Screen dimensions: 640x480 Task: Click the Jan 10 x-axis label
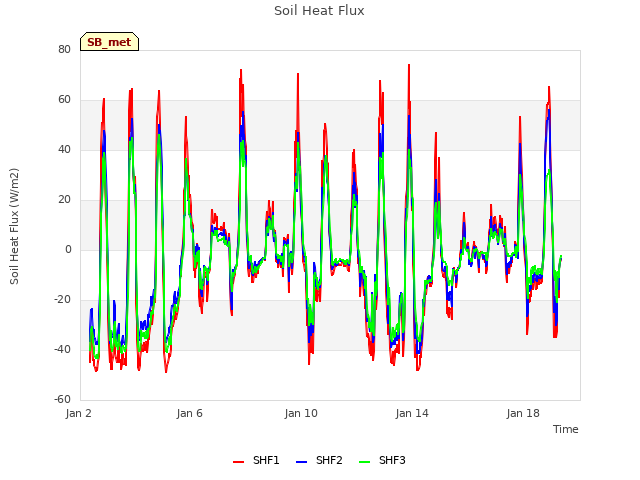[x=301, y=413]
